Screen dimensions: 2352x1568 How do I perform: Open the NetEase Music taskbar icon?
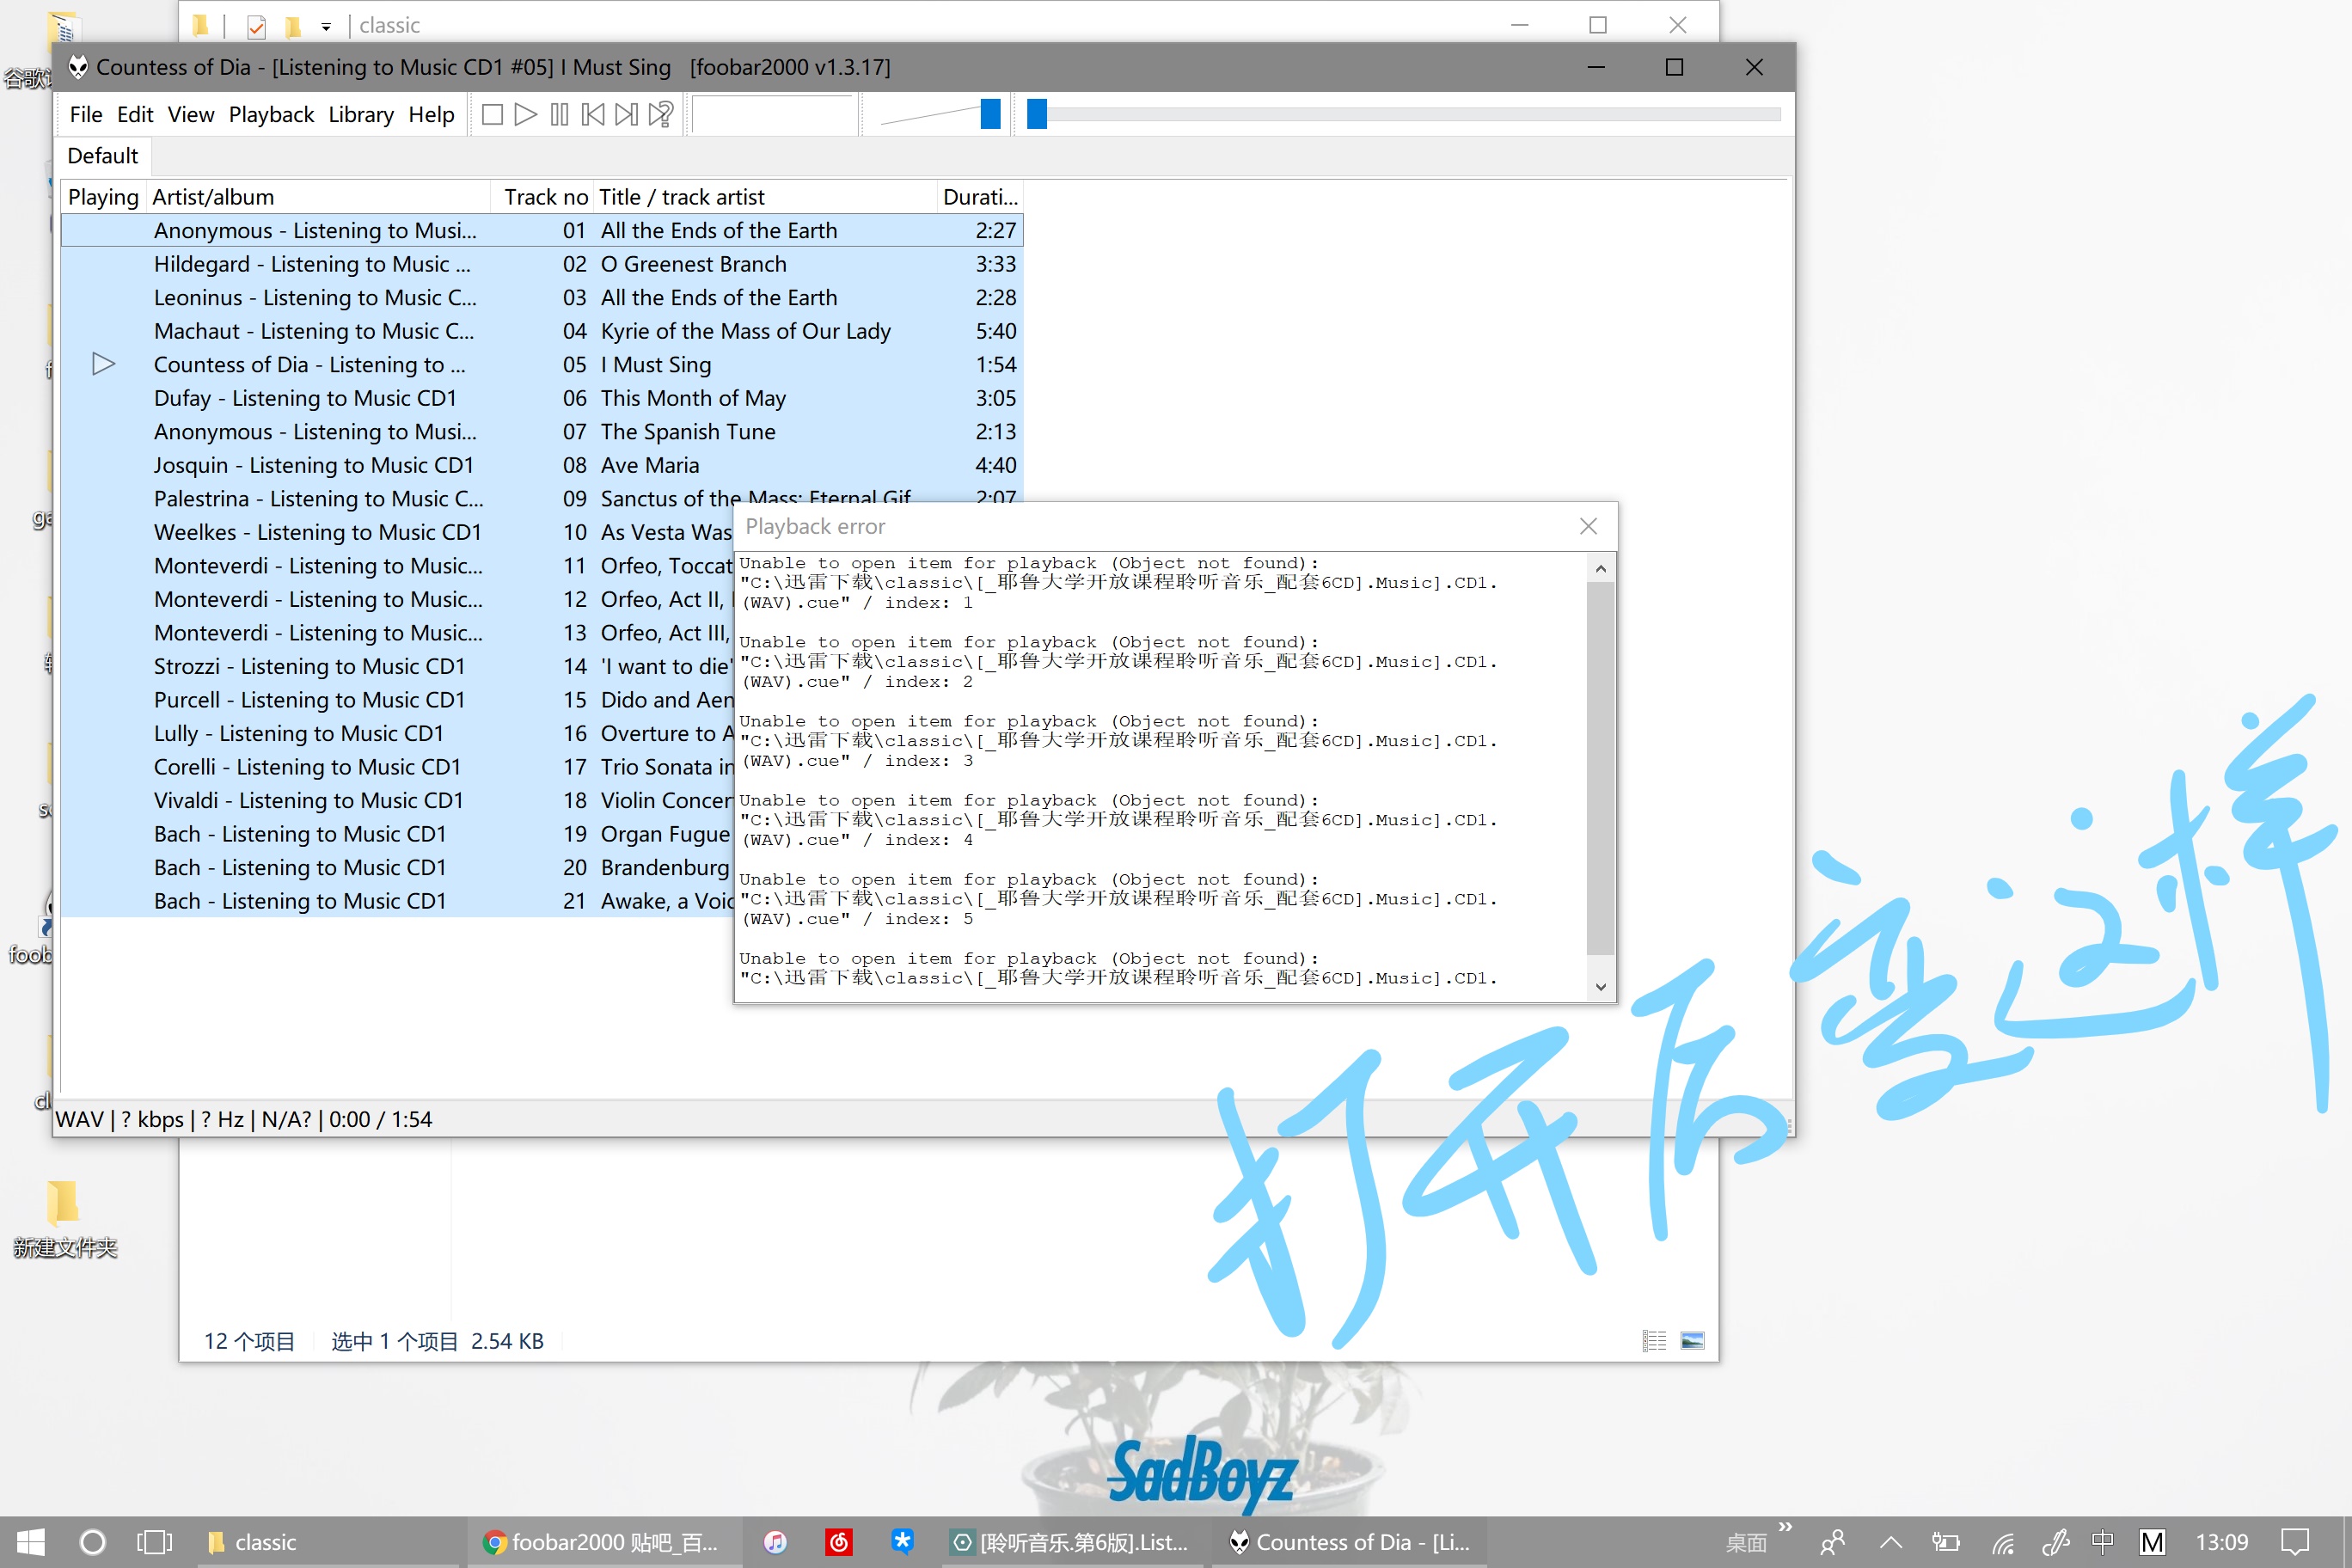[838, 1542]
